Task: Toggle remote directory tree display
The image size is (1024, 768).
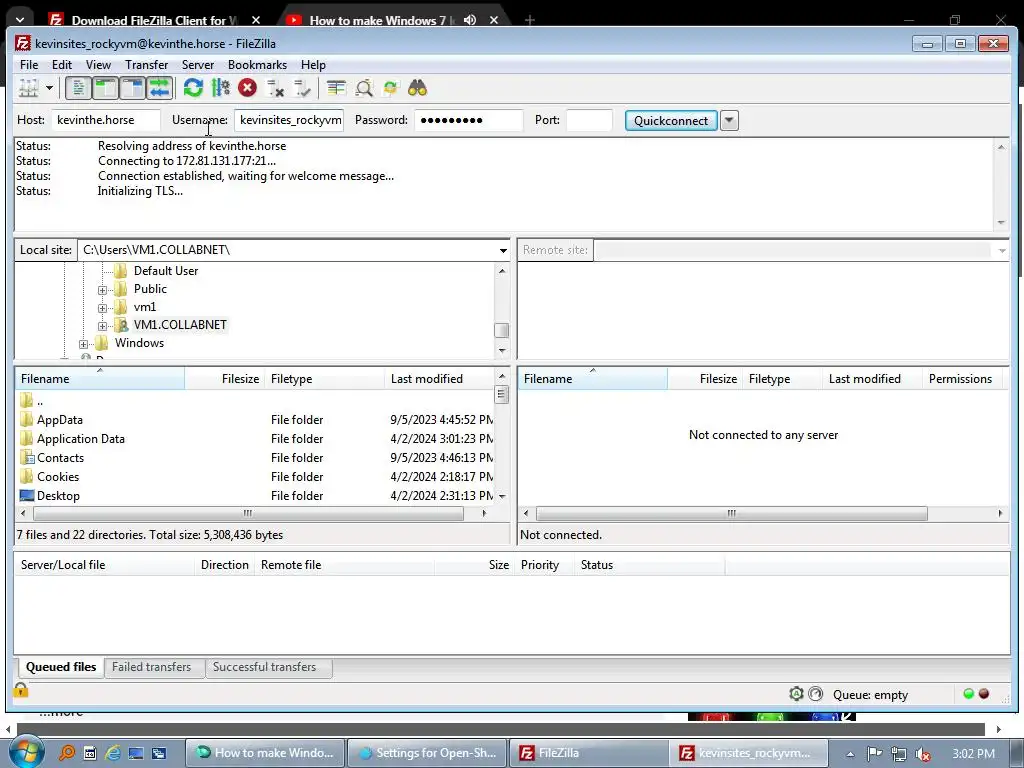Action: coord(133,88)
